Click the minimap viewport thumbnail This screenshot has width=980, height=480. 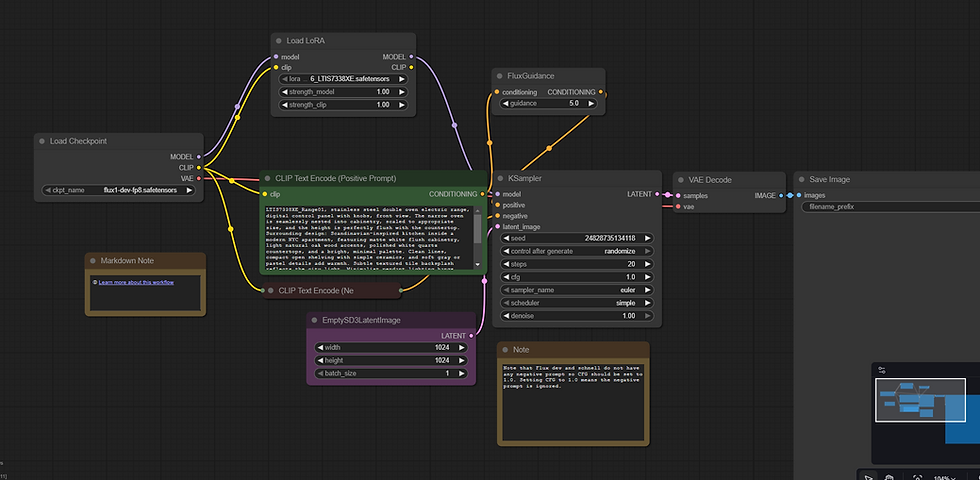click(x=920, y=400)
